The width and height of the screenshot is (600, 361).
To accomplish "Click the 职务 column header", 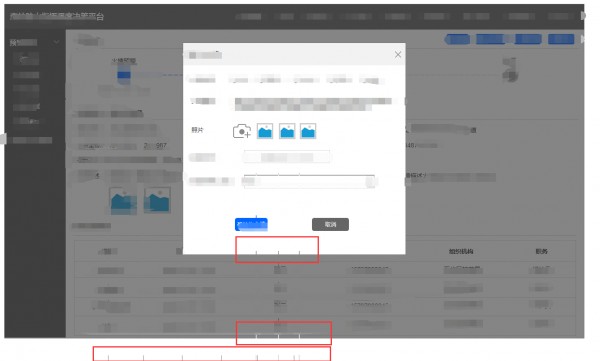I will pyautogui.click(x=541, y=252).
